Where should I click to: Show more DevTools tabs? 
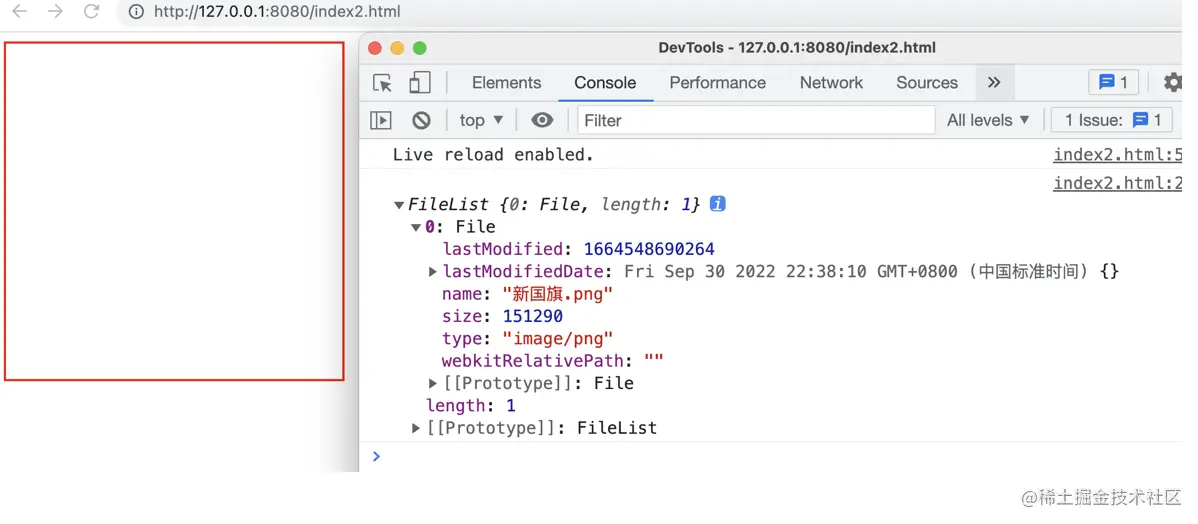[x=994, y=82]
